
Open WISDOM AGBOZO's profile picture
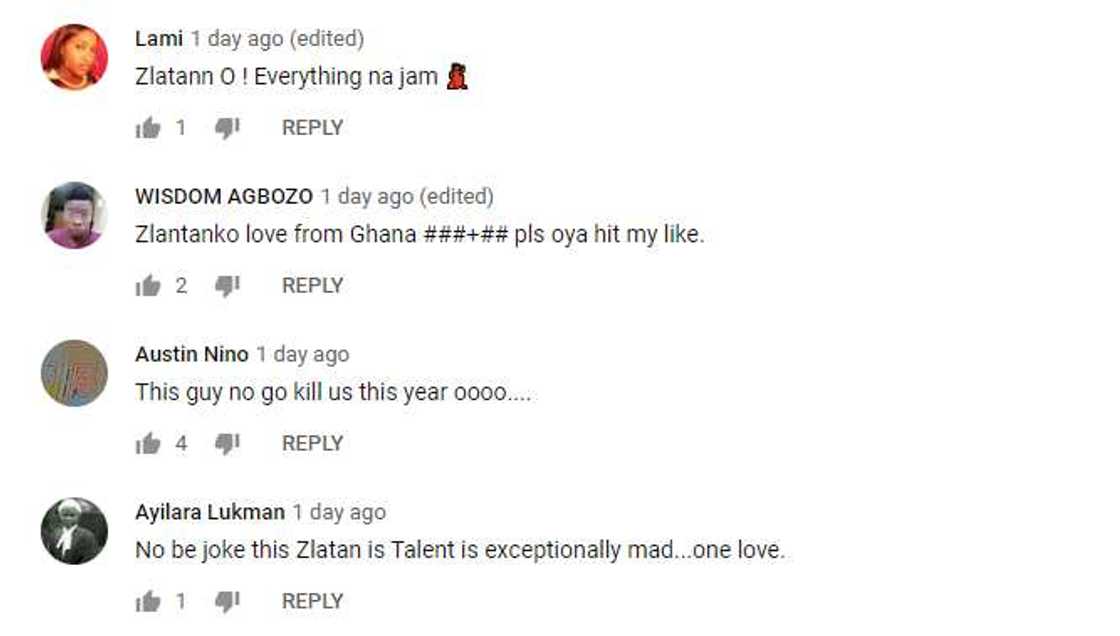(74, 215)
